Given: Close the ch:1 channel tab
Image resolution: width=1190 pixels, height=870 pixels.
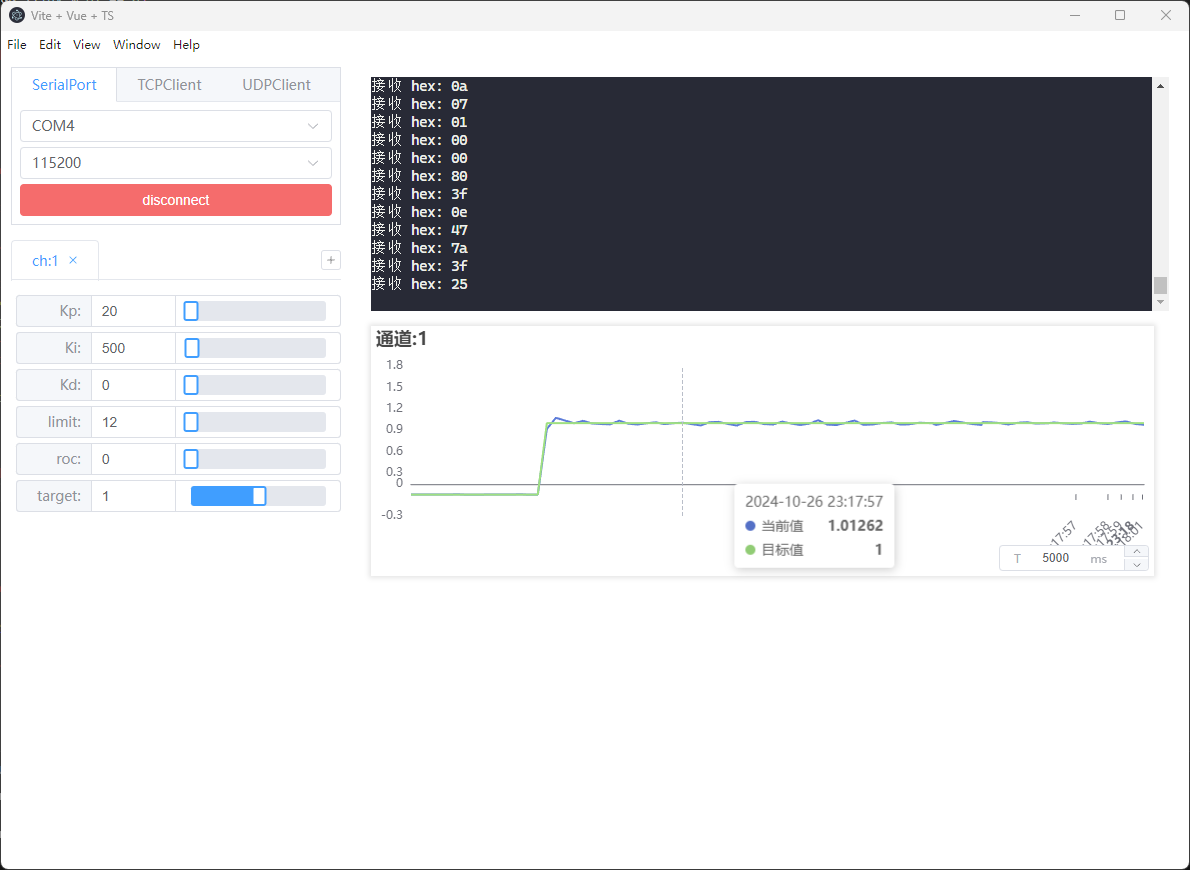Looking at the screenshot, I should [x=73, y=261].
